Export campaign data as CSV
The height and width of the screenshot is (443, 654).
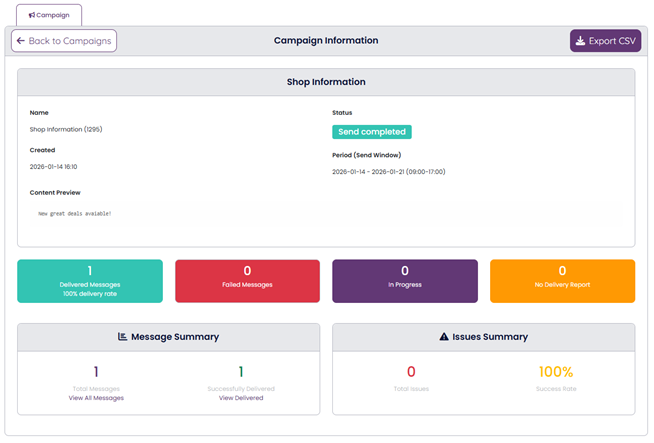605,41
